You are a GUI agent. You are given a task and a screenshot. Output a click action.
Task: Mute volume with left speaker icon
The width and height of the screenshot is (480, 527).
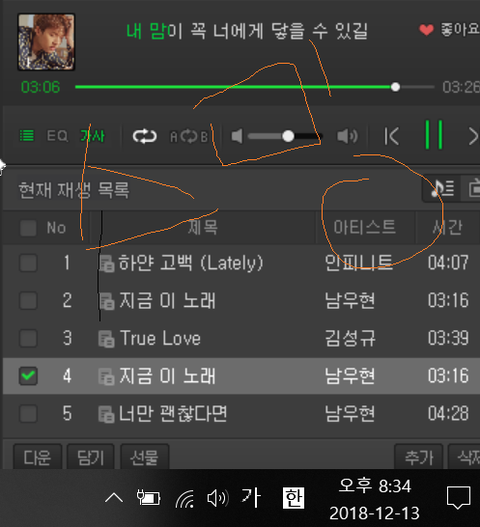[237, 136]
